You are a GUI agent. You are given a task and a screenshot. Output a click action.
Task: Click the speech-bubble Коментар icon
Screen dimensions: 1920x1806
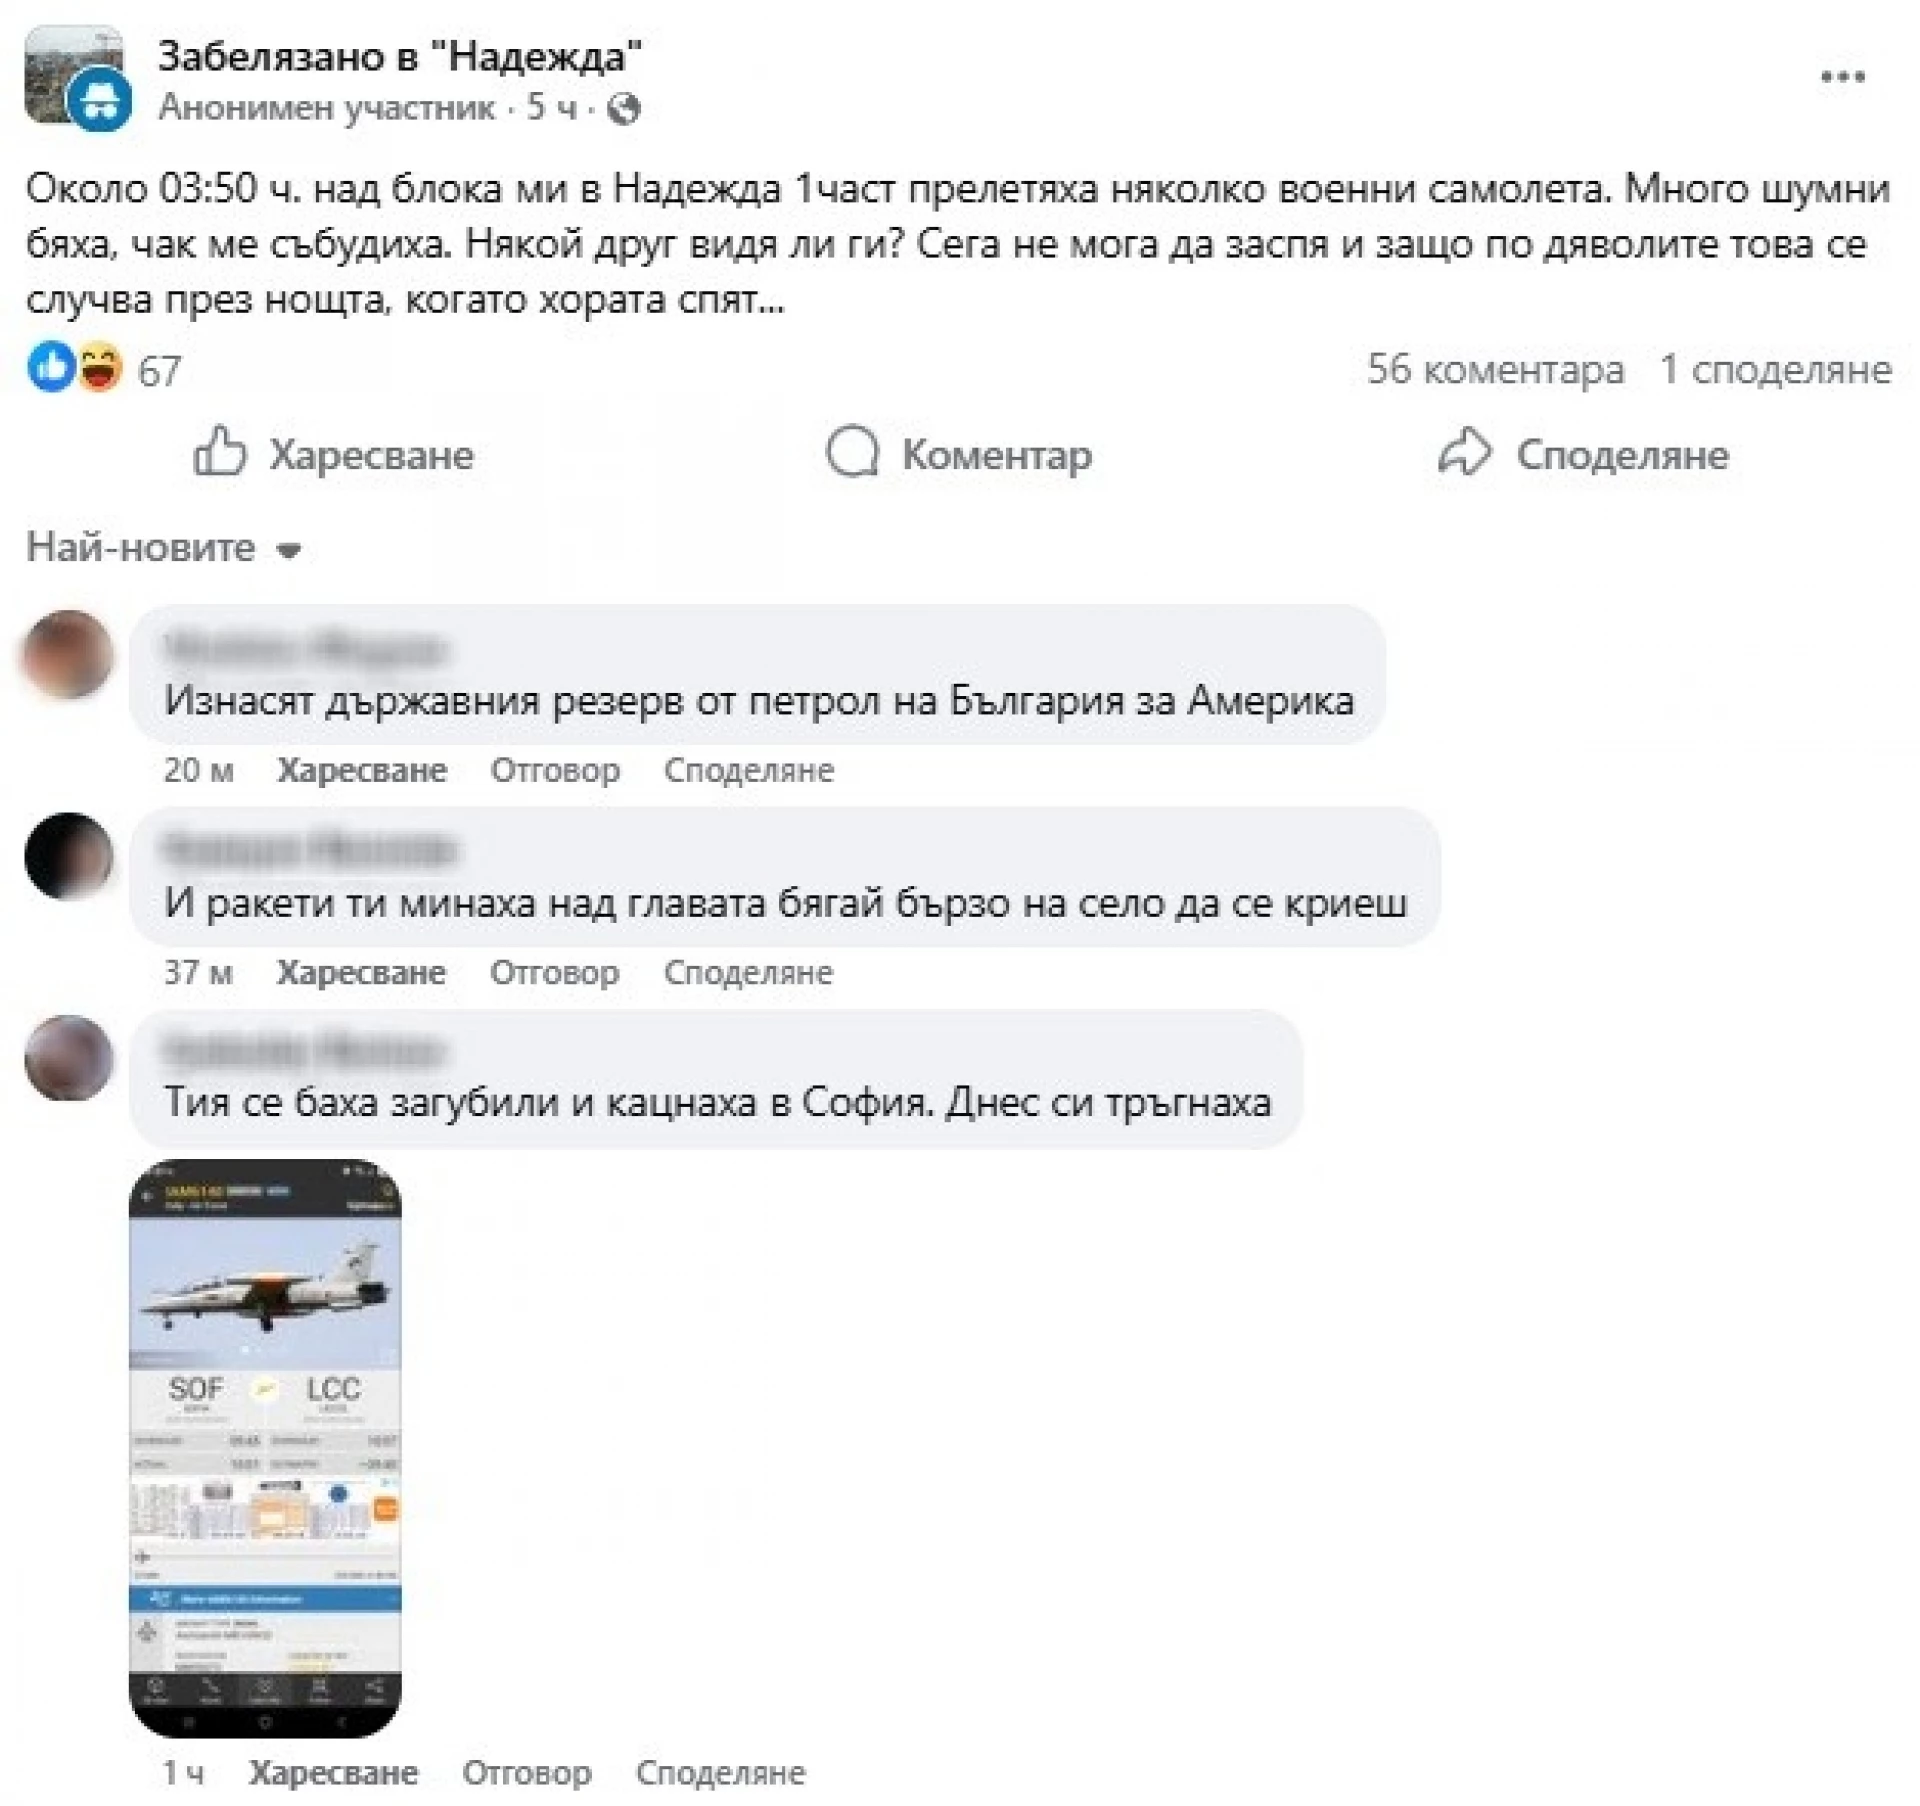pyautogui.click(x=852, y=452)
